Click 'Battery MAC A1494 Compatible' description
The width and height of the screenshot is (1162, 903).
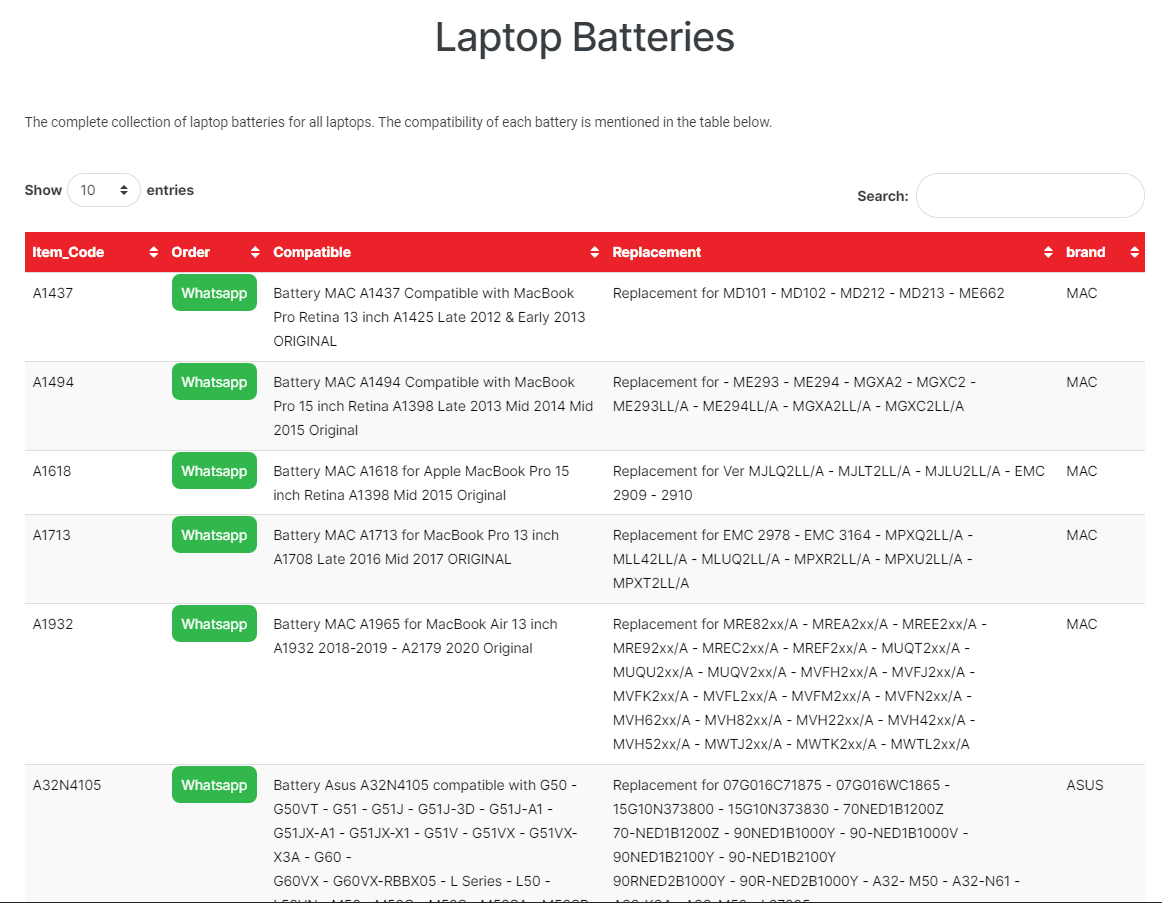click(433, 406)
